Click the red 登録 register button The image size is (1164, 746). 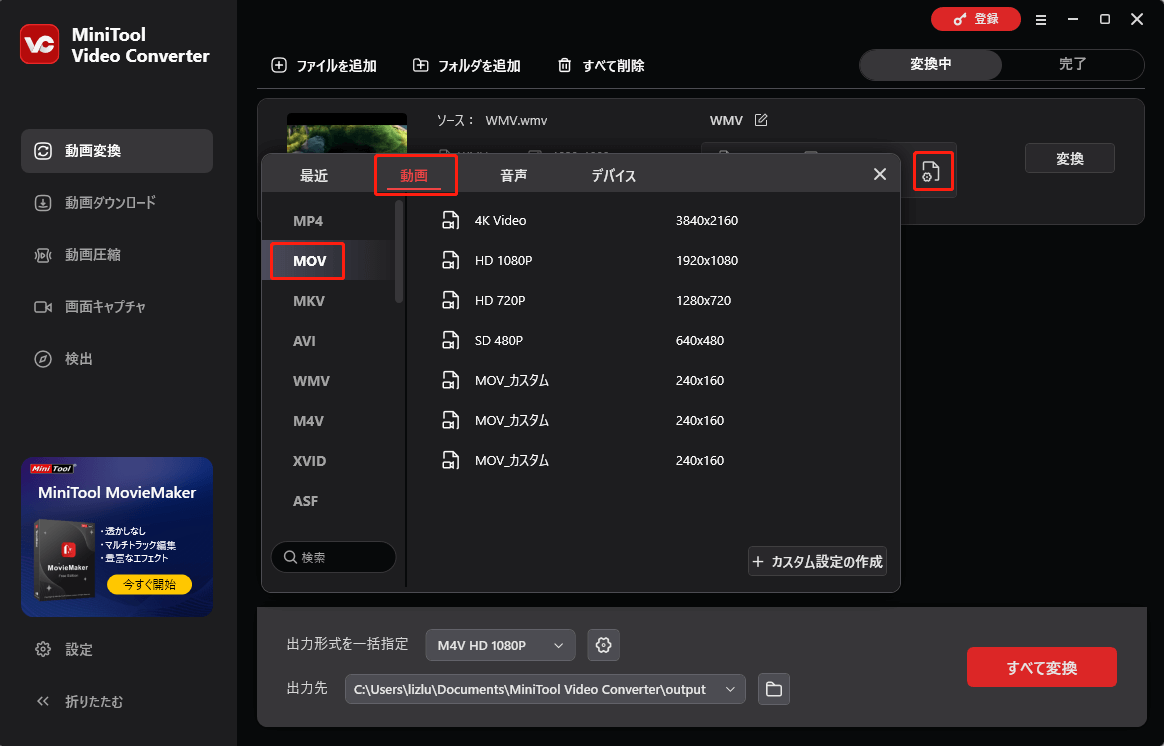click(975, 19)
